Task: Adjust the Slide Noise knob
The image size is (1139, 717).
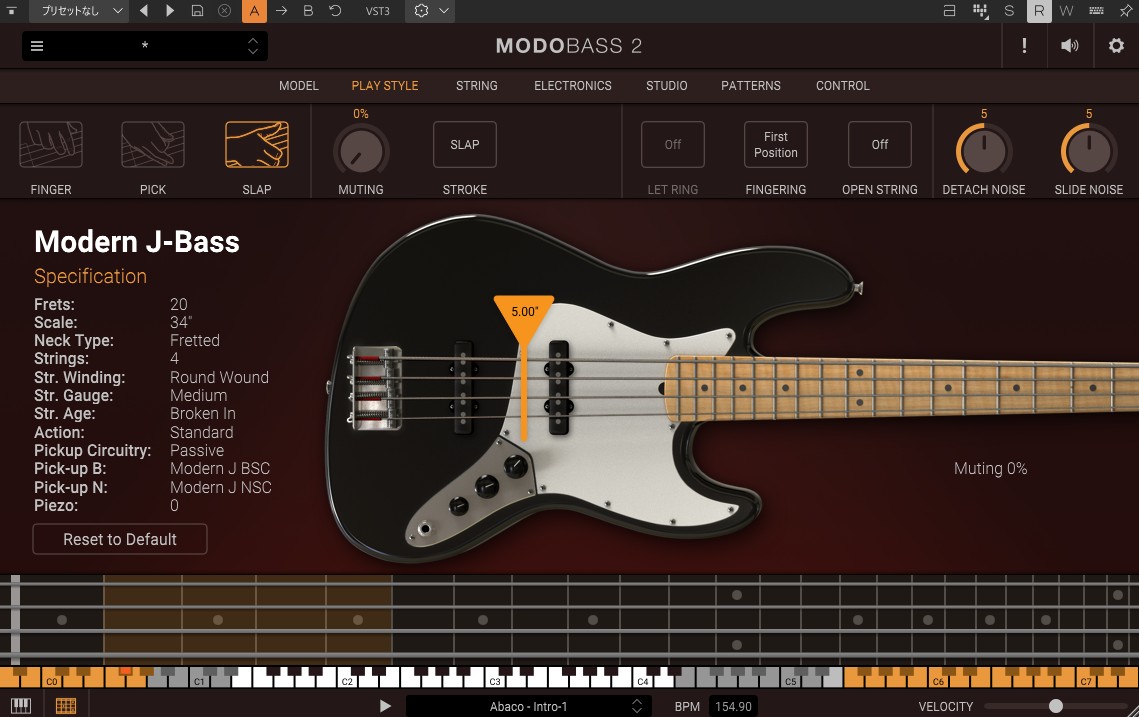Action: [1089, 151]
